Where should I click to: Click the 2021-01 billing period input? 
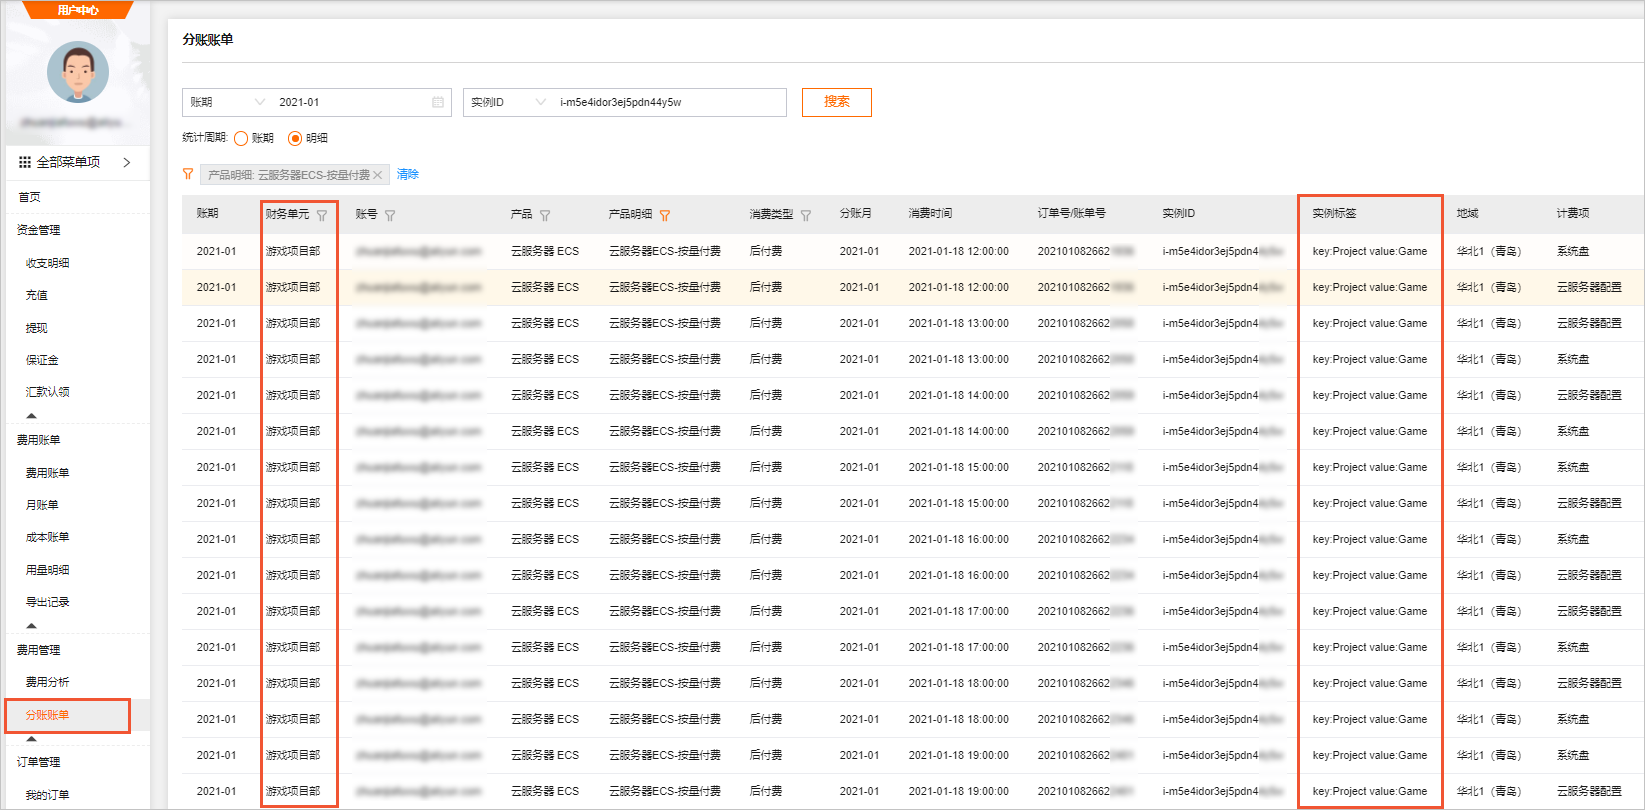point(352,102)
